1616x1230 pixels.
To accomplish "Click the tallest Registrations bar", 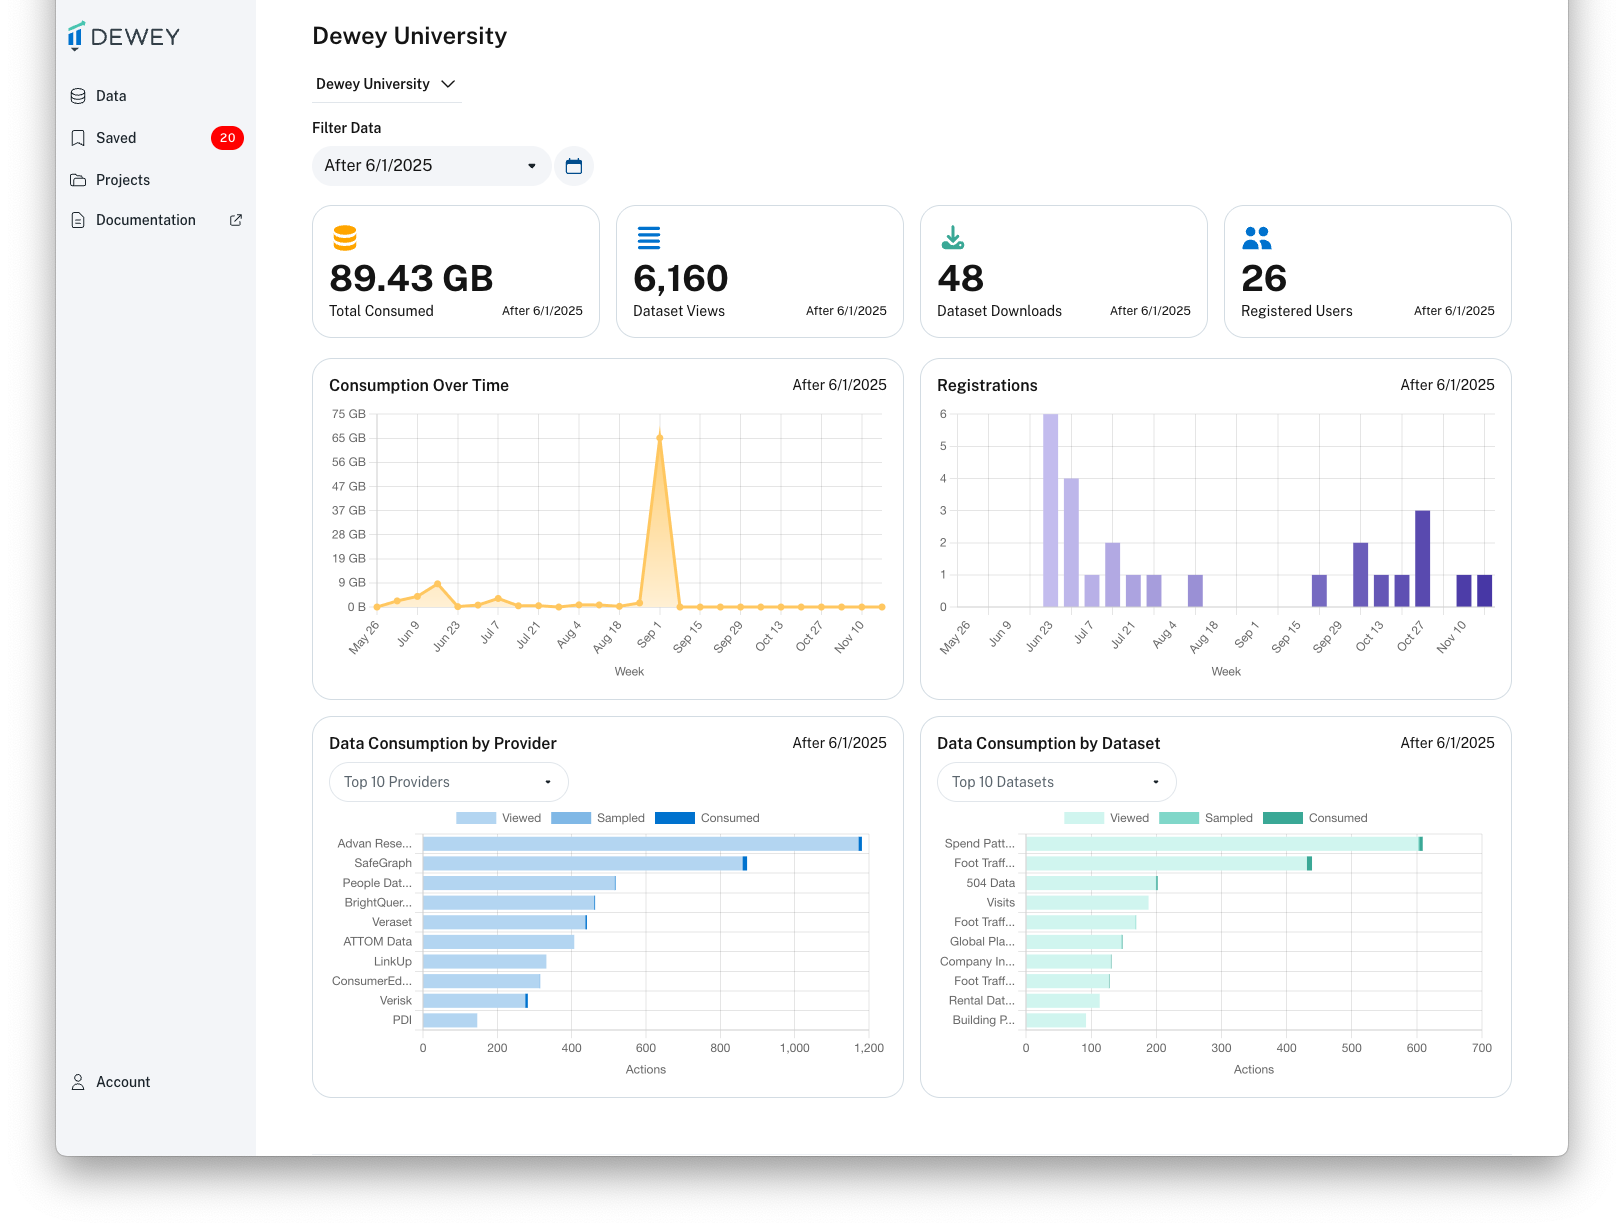I will (x=1050, y=510).
